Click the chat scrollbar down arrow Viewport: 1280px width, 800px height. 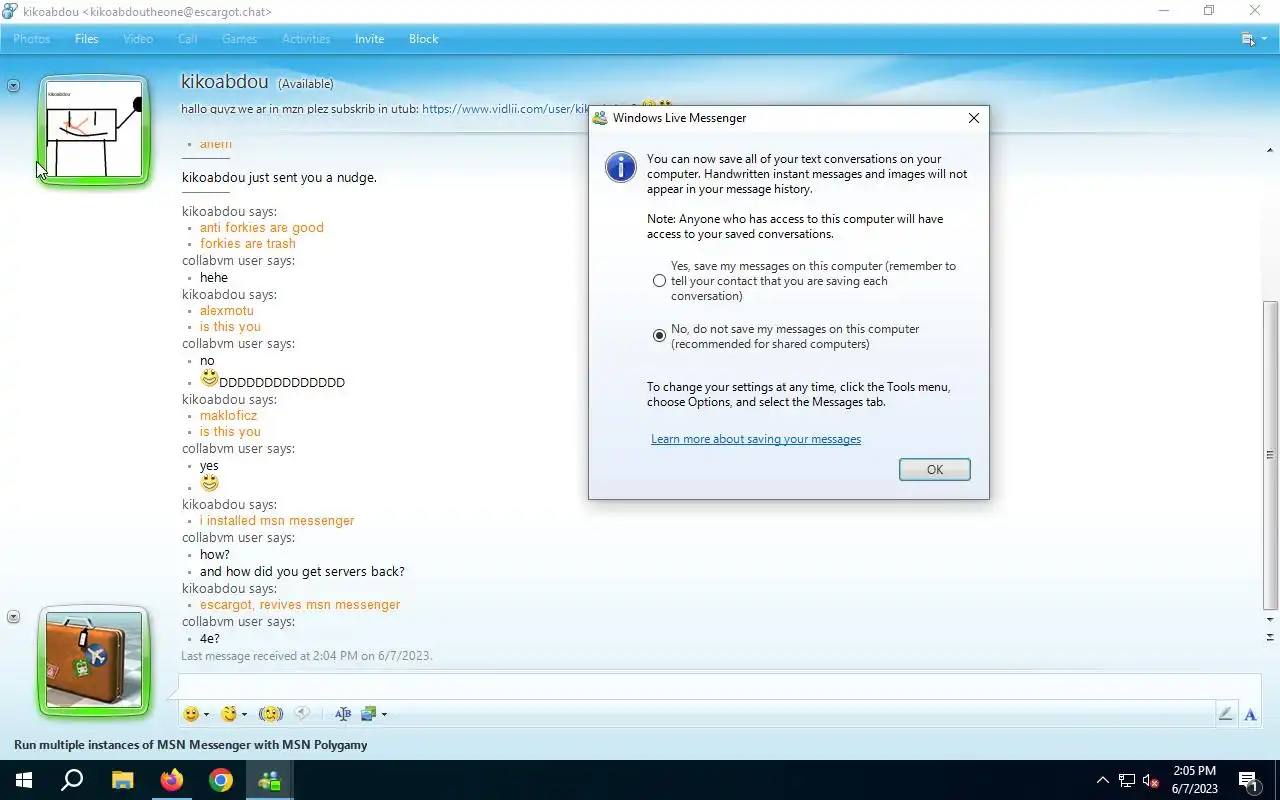(x=1271, y=620)
